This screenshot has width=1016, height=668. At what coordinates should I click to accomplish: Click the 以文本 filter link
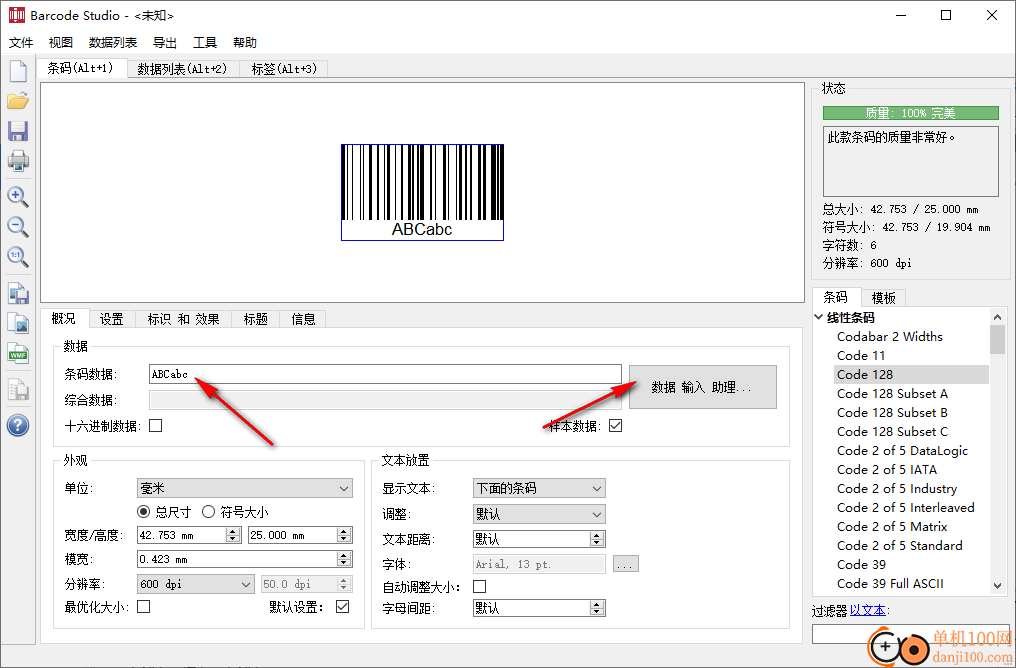click(x=868, y=610)
